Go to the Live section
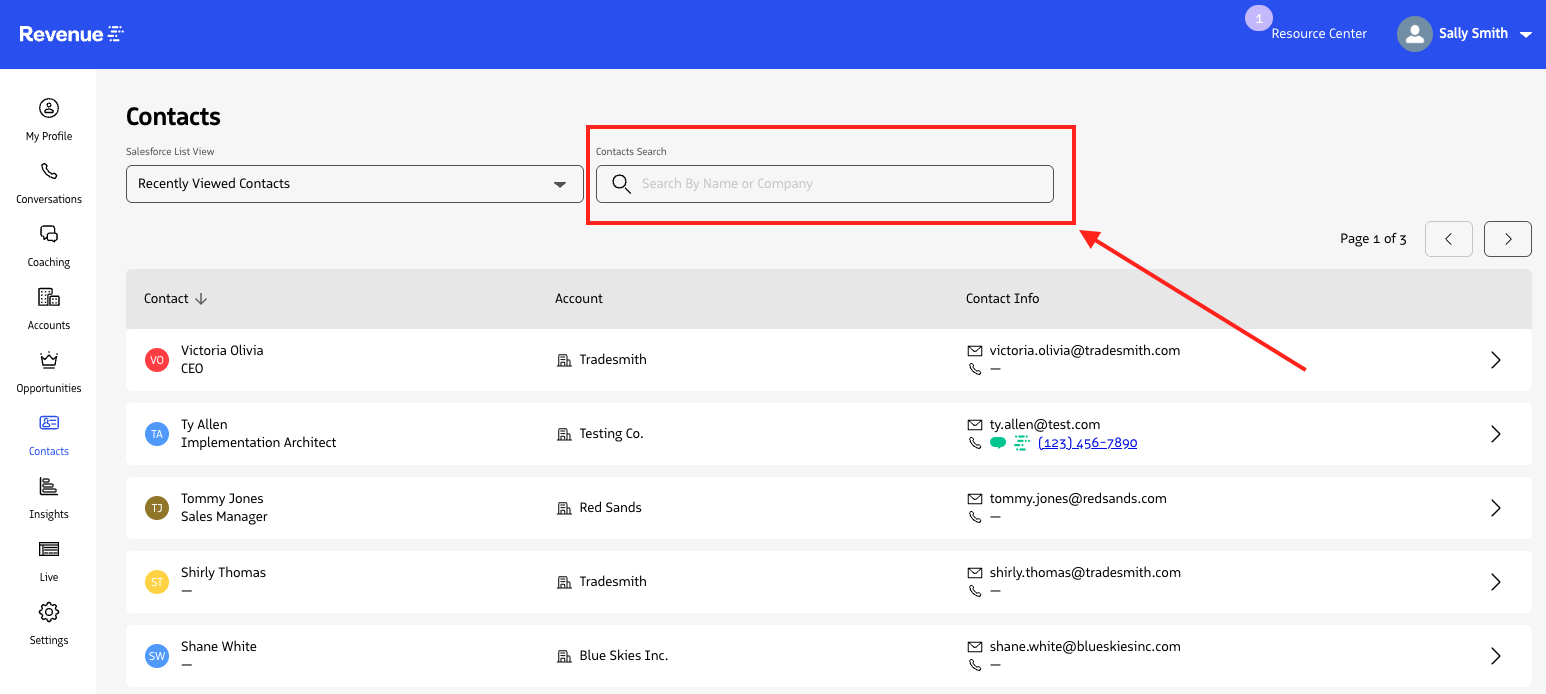This screenshot has width=1546, height=694. [x=48, y=559]
